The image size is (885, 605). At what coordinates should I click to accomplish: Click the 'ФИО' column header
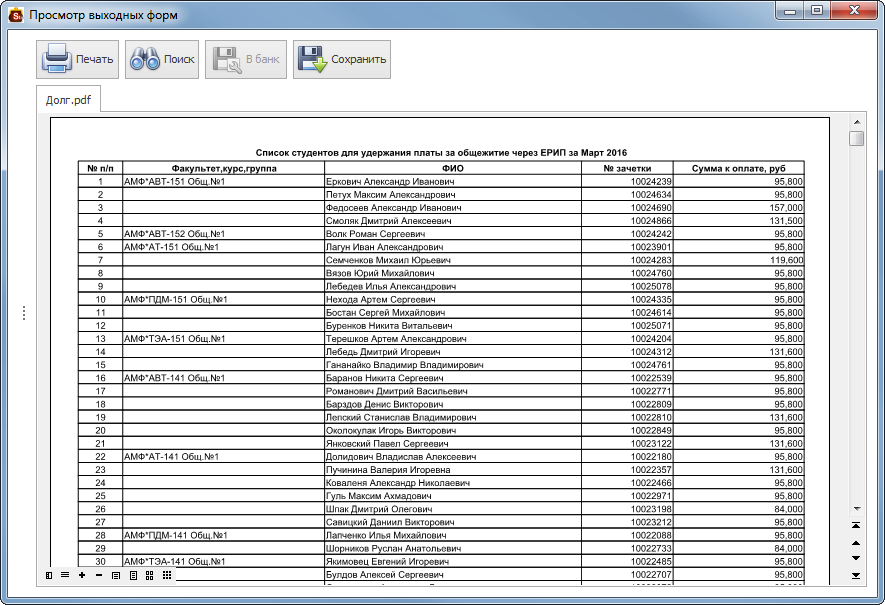[x=453, y=168]
